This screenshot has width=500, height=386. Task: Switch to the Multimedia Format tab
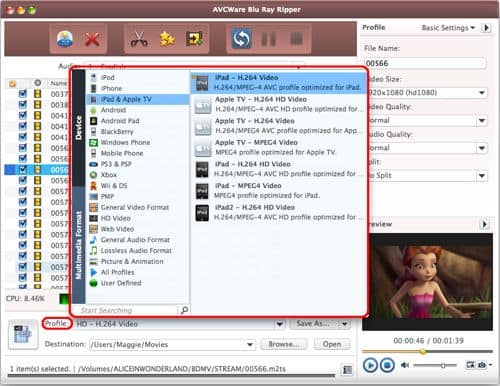click(79, 245)
